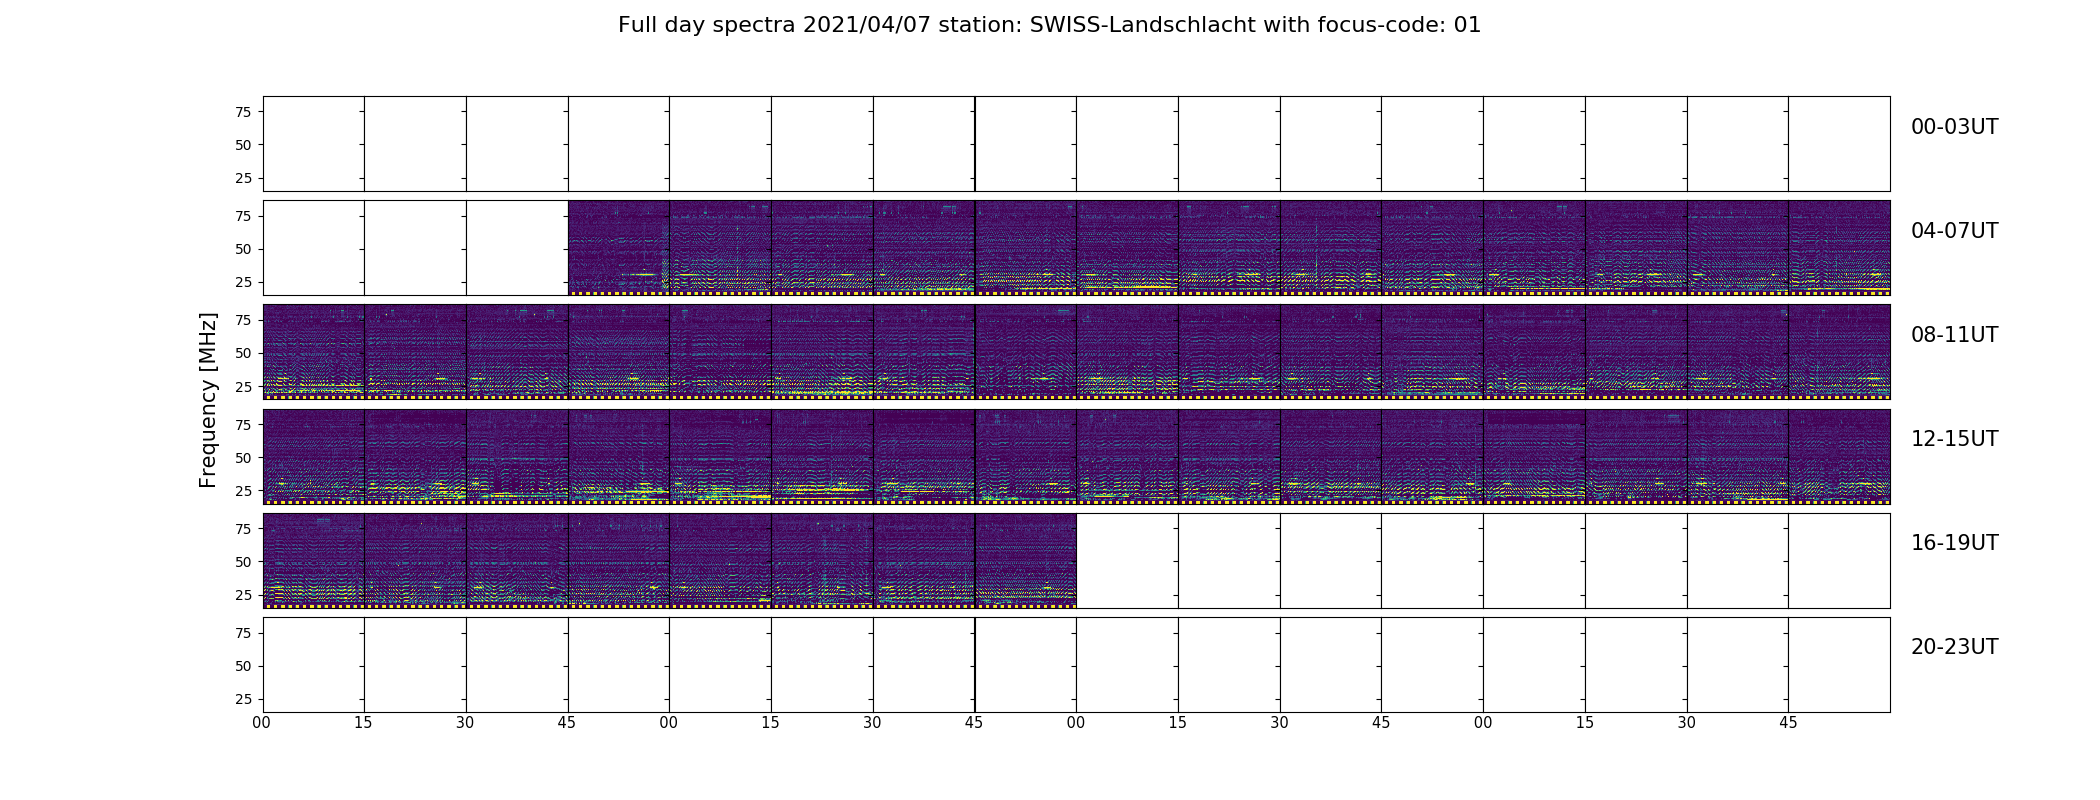
Task: Select first spectrogram tile in 12-15UT row
Action: click(x=314, y=456)
